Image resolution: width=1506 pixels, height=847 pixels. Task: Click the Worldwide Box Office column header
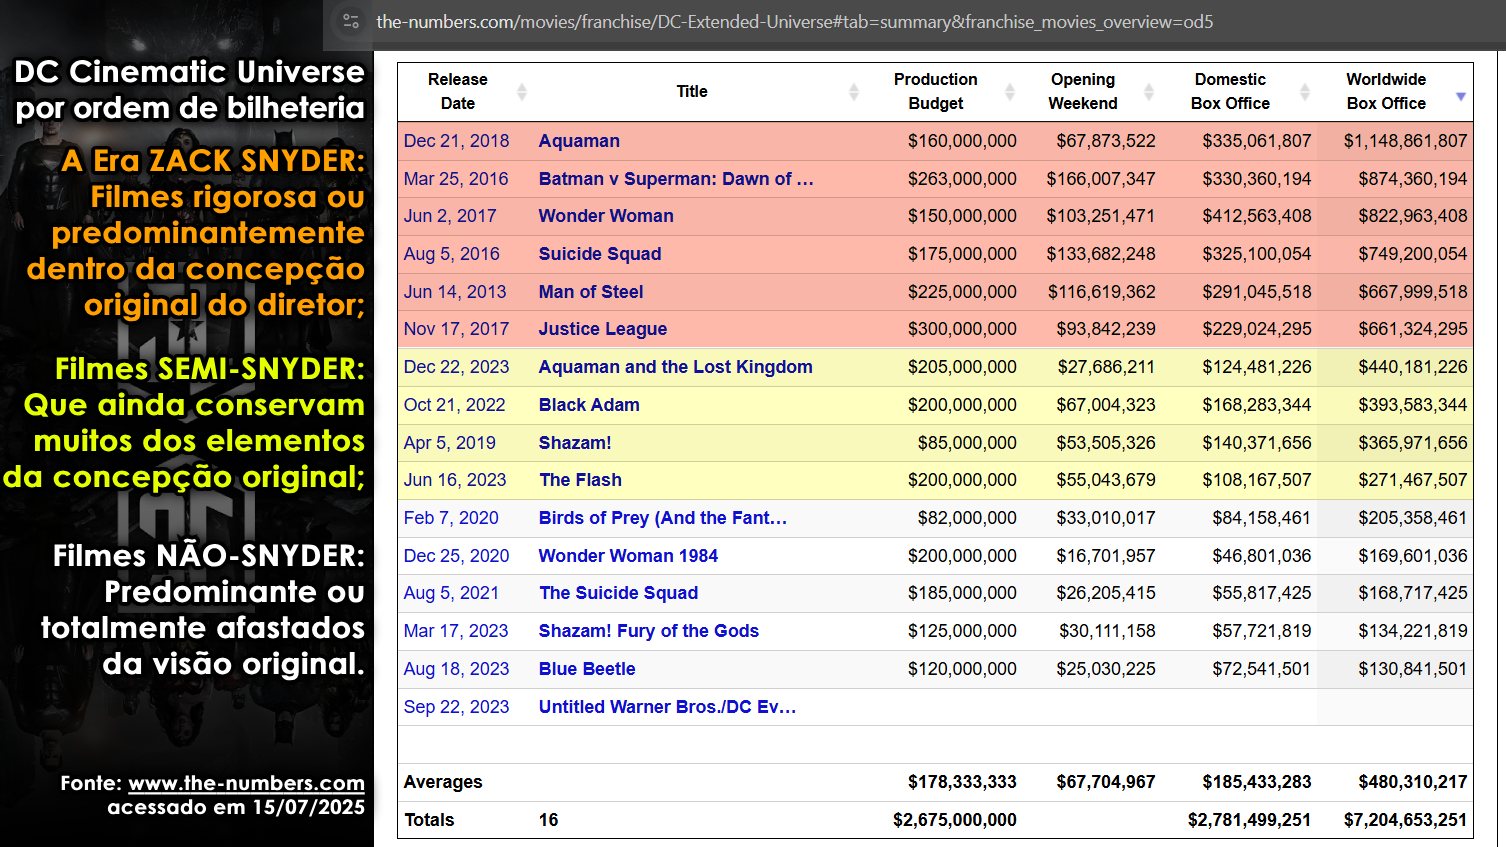(1386, 91)
